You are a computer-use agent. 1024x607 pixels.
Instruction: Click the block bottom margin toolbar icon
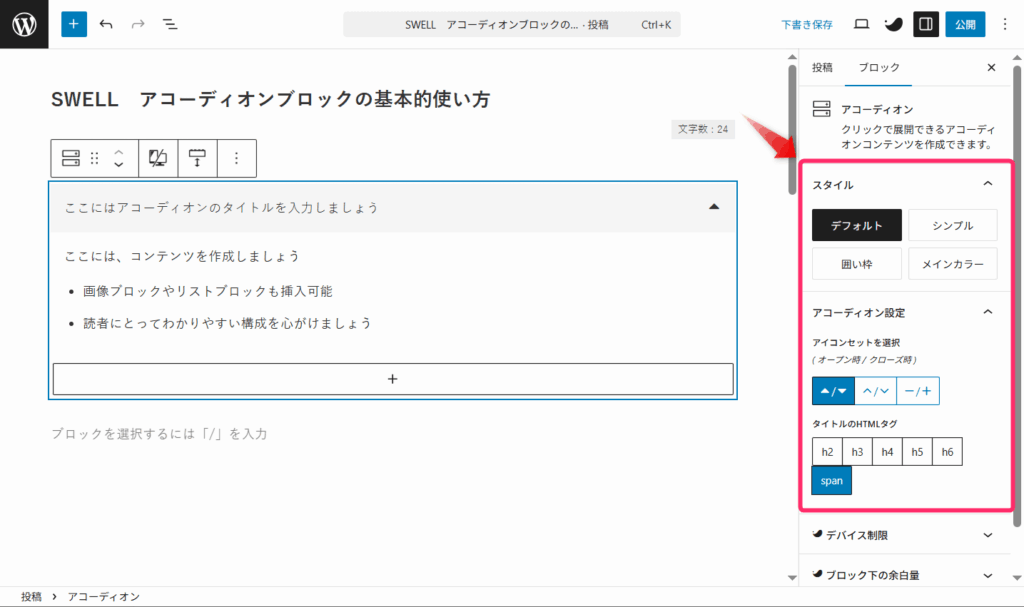point(197,158)
